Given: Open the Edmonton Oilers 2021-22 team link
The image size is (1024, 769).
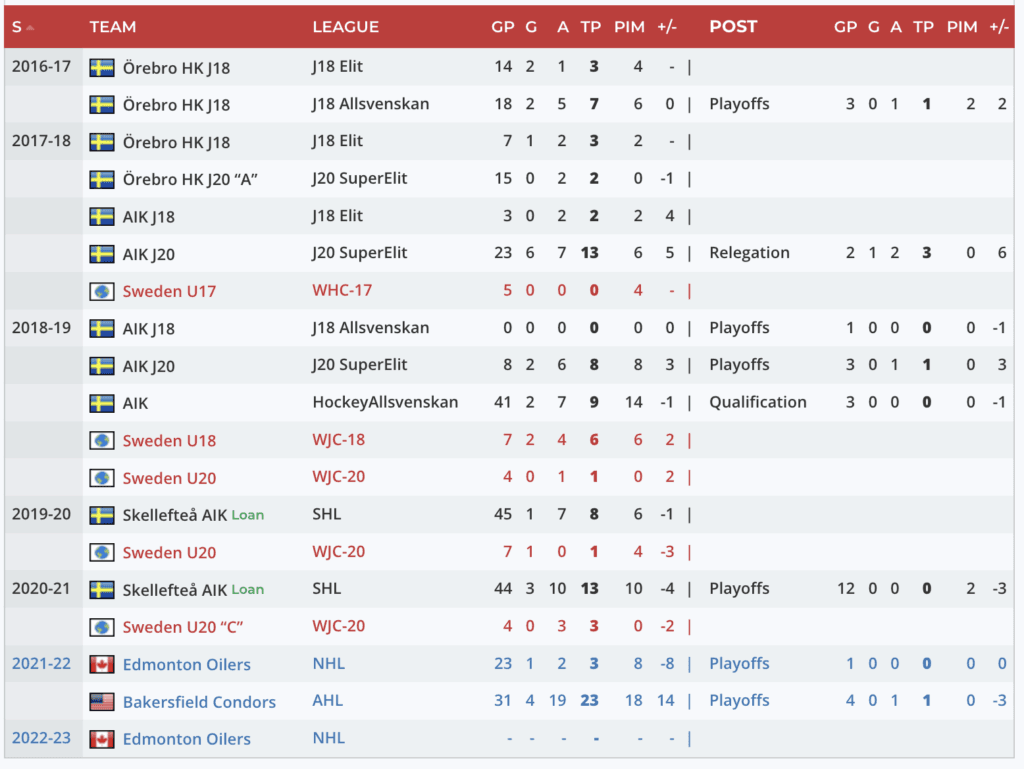Looking at the screenshot, I should (x=186, y=664).
